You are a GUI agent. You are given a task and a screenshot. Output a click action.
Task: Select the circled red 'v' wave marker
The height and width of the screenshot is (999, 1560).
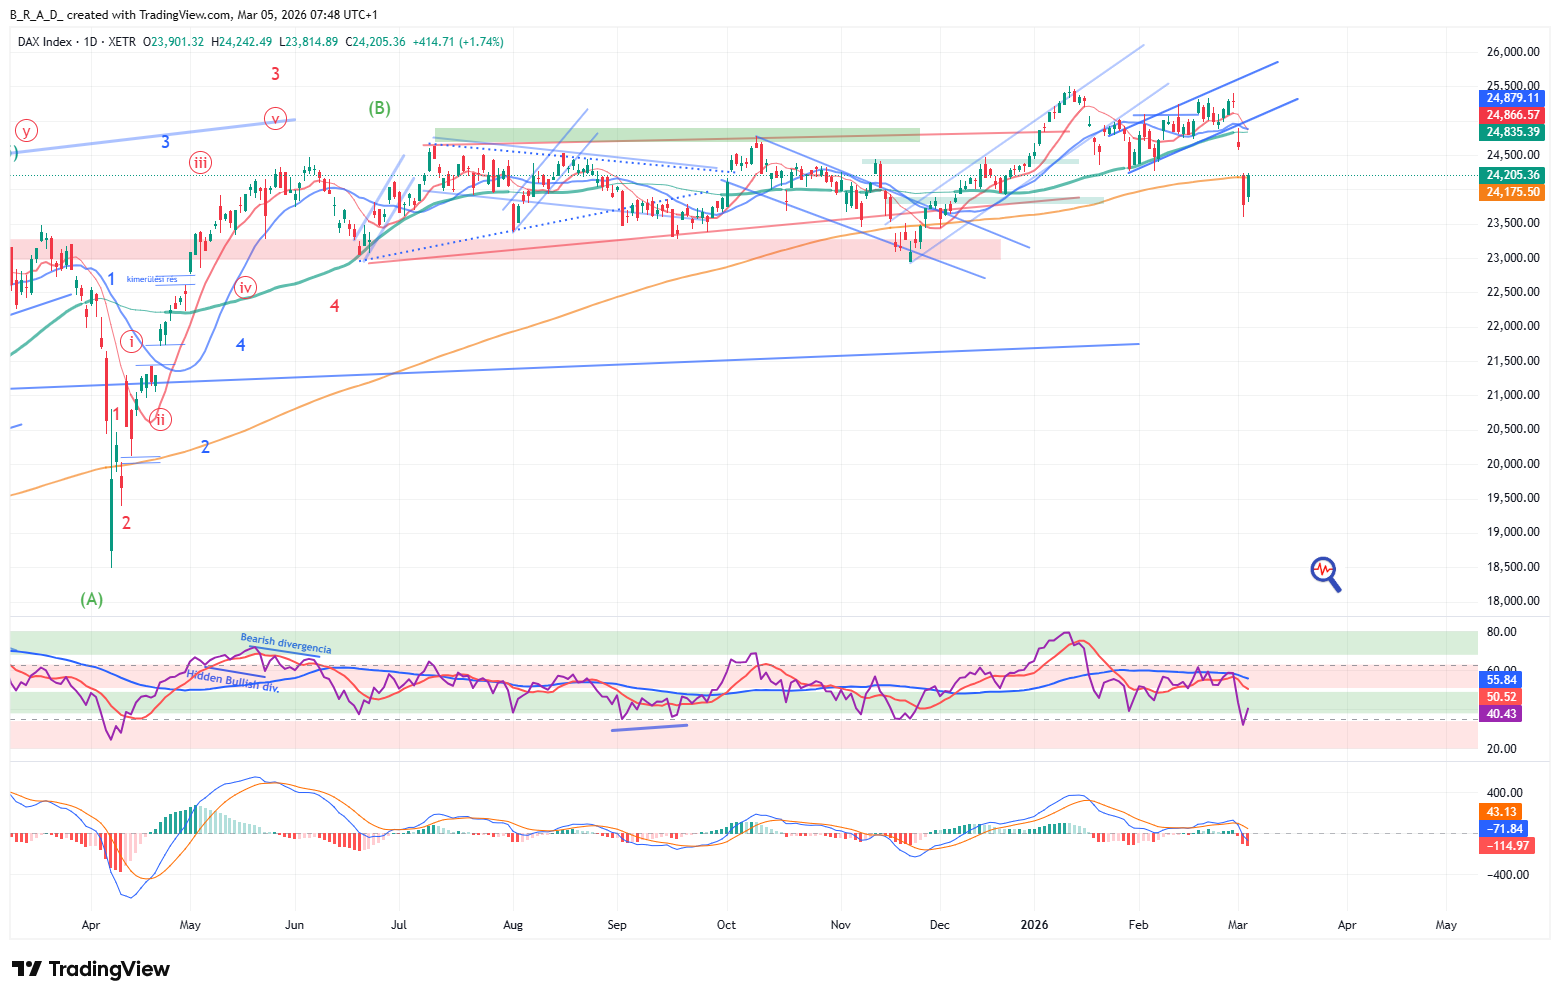[x=275, y=118]
